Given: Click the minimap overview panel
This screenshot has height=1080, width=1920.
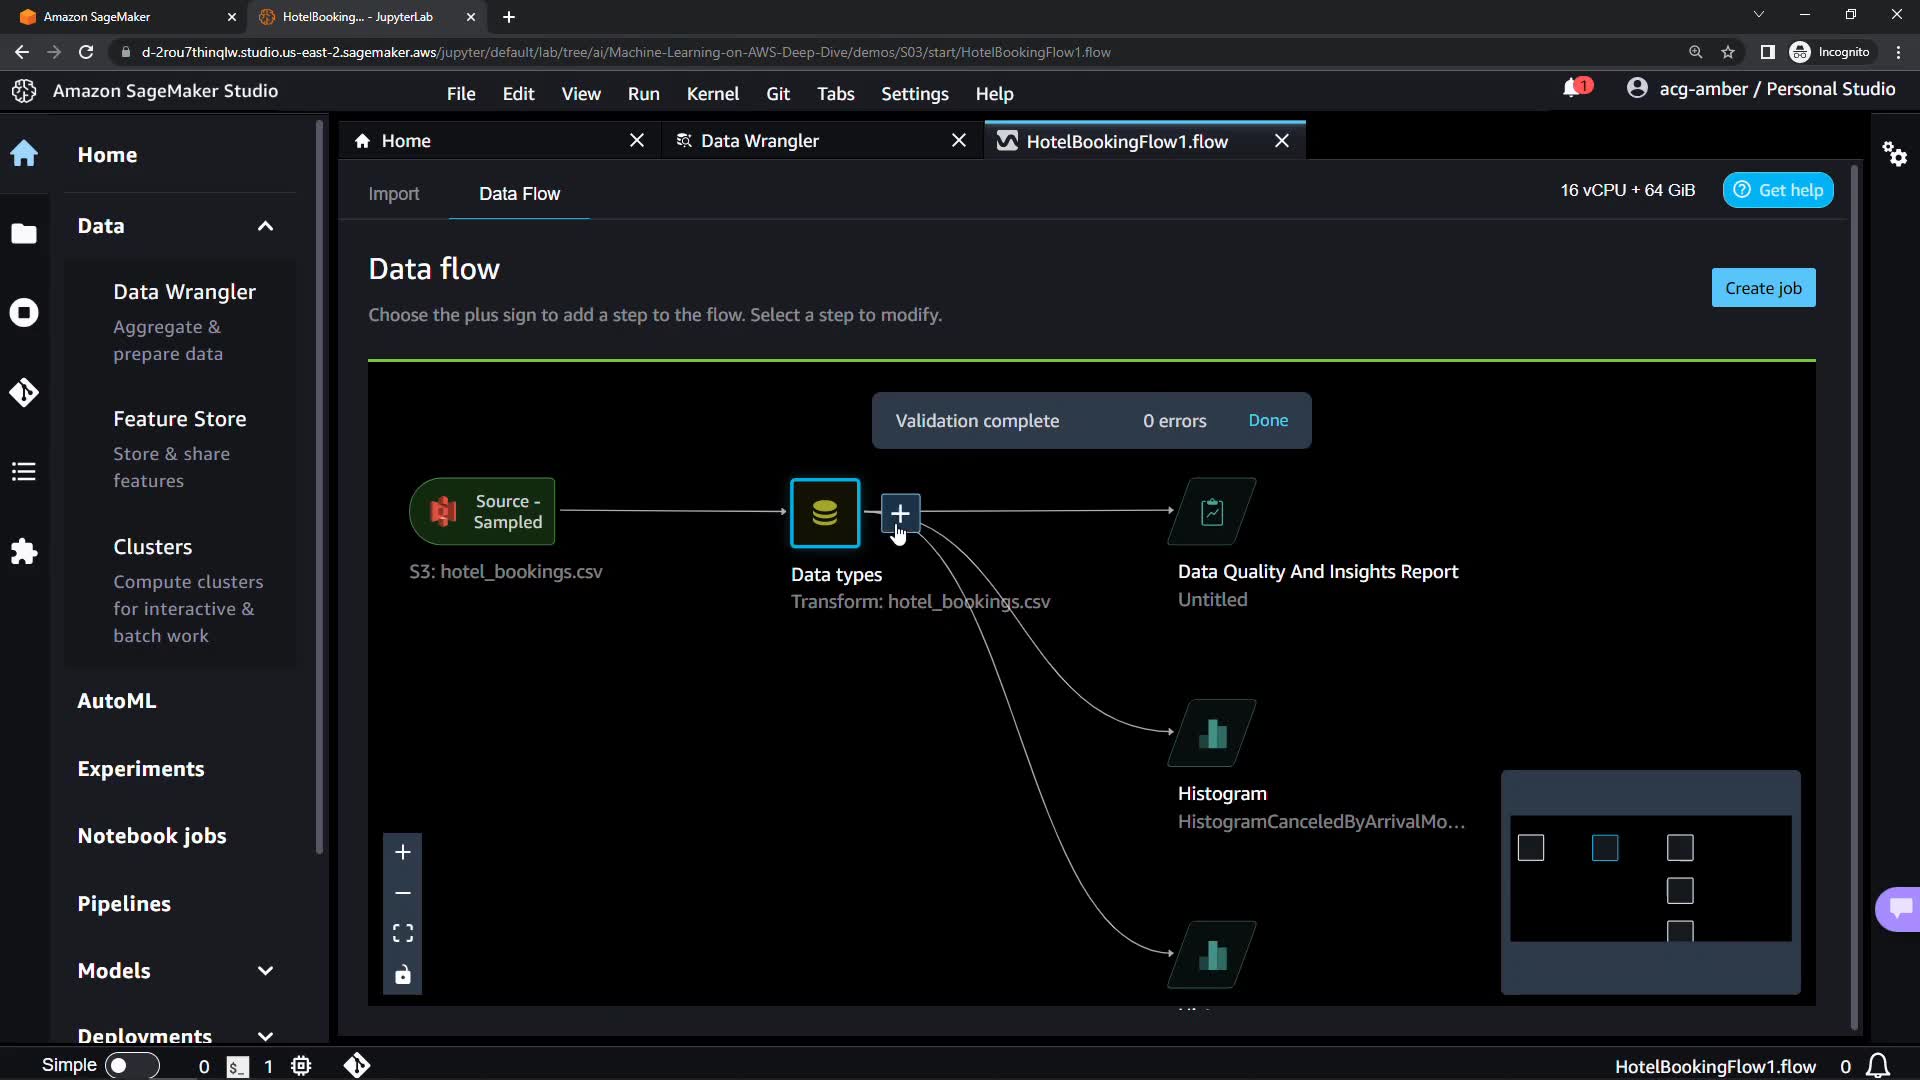Looking at the screenshot, I should coord(1650,880).
